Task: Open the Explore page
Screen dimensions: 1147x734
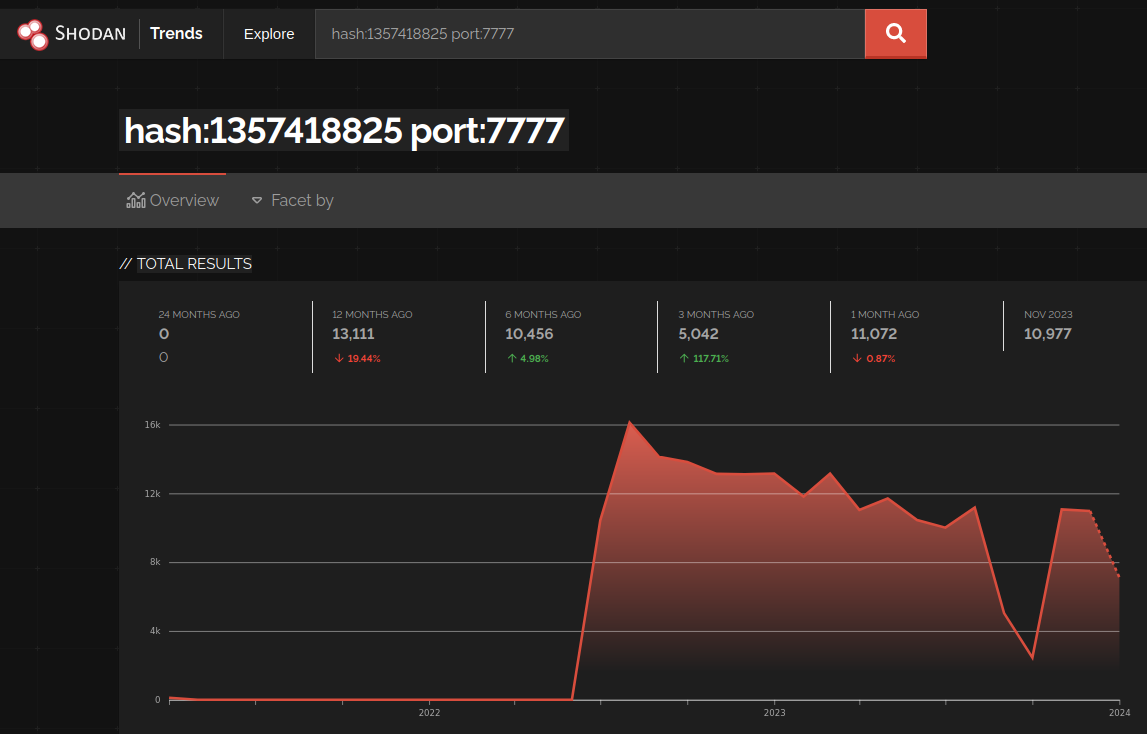Action: coord(268,33)
